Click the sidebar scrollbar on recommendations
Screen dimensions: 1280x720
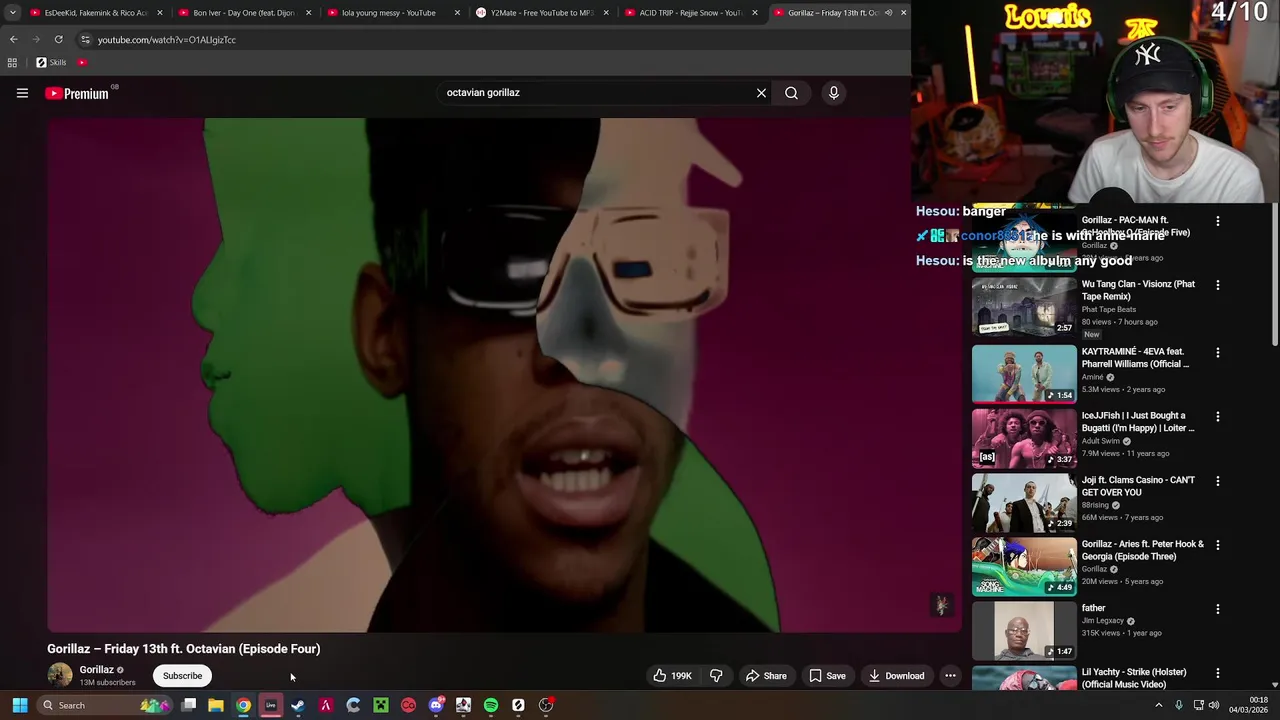tap(1274, 275)
